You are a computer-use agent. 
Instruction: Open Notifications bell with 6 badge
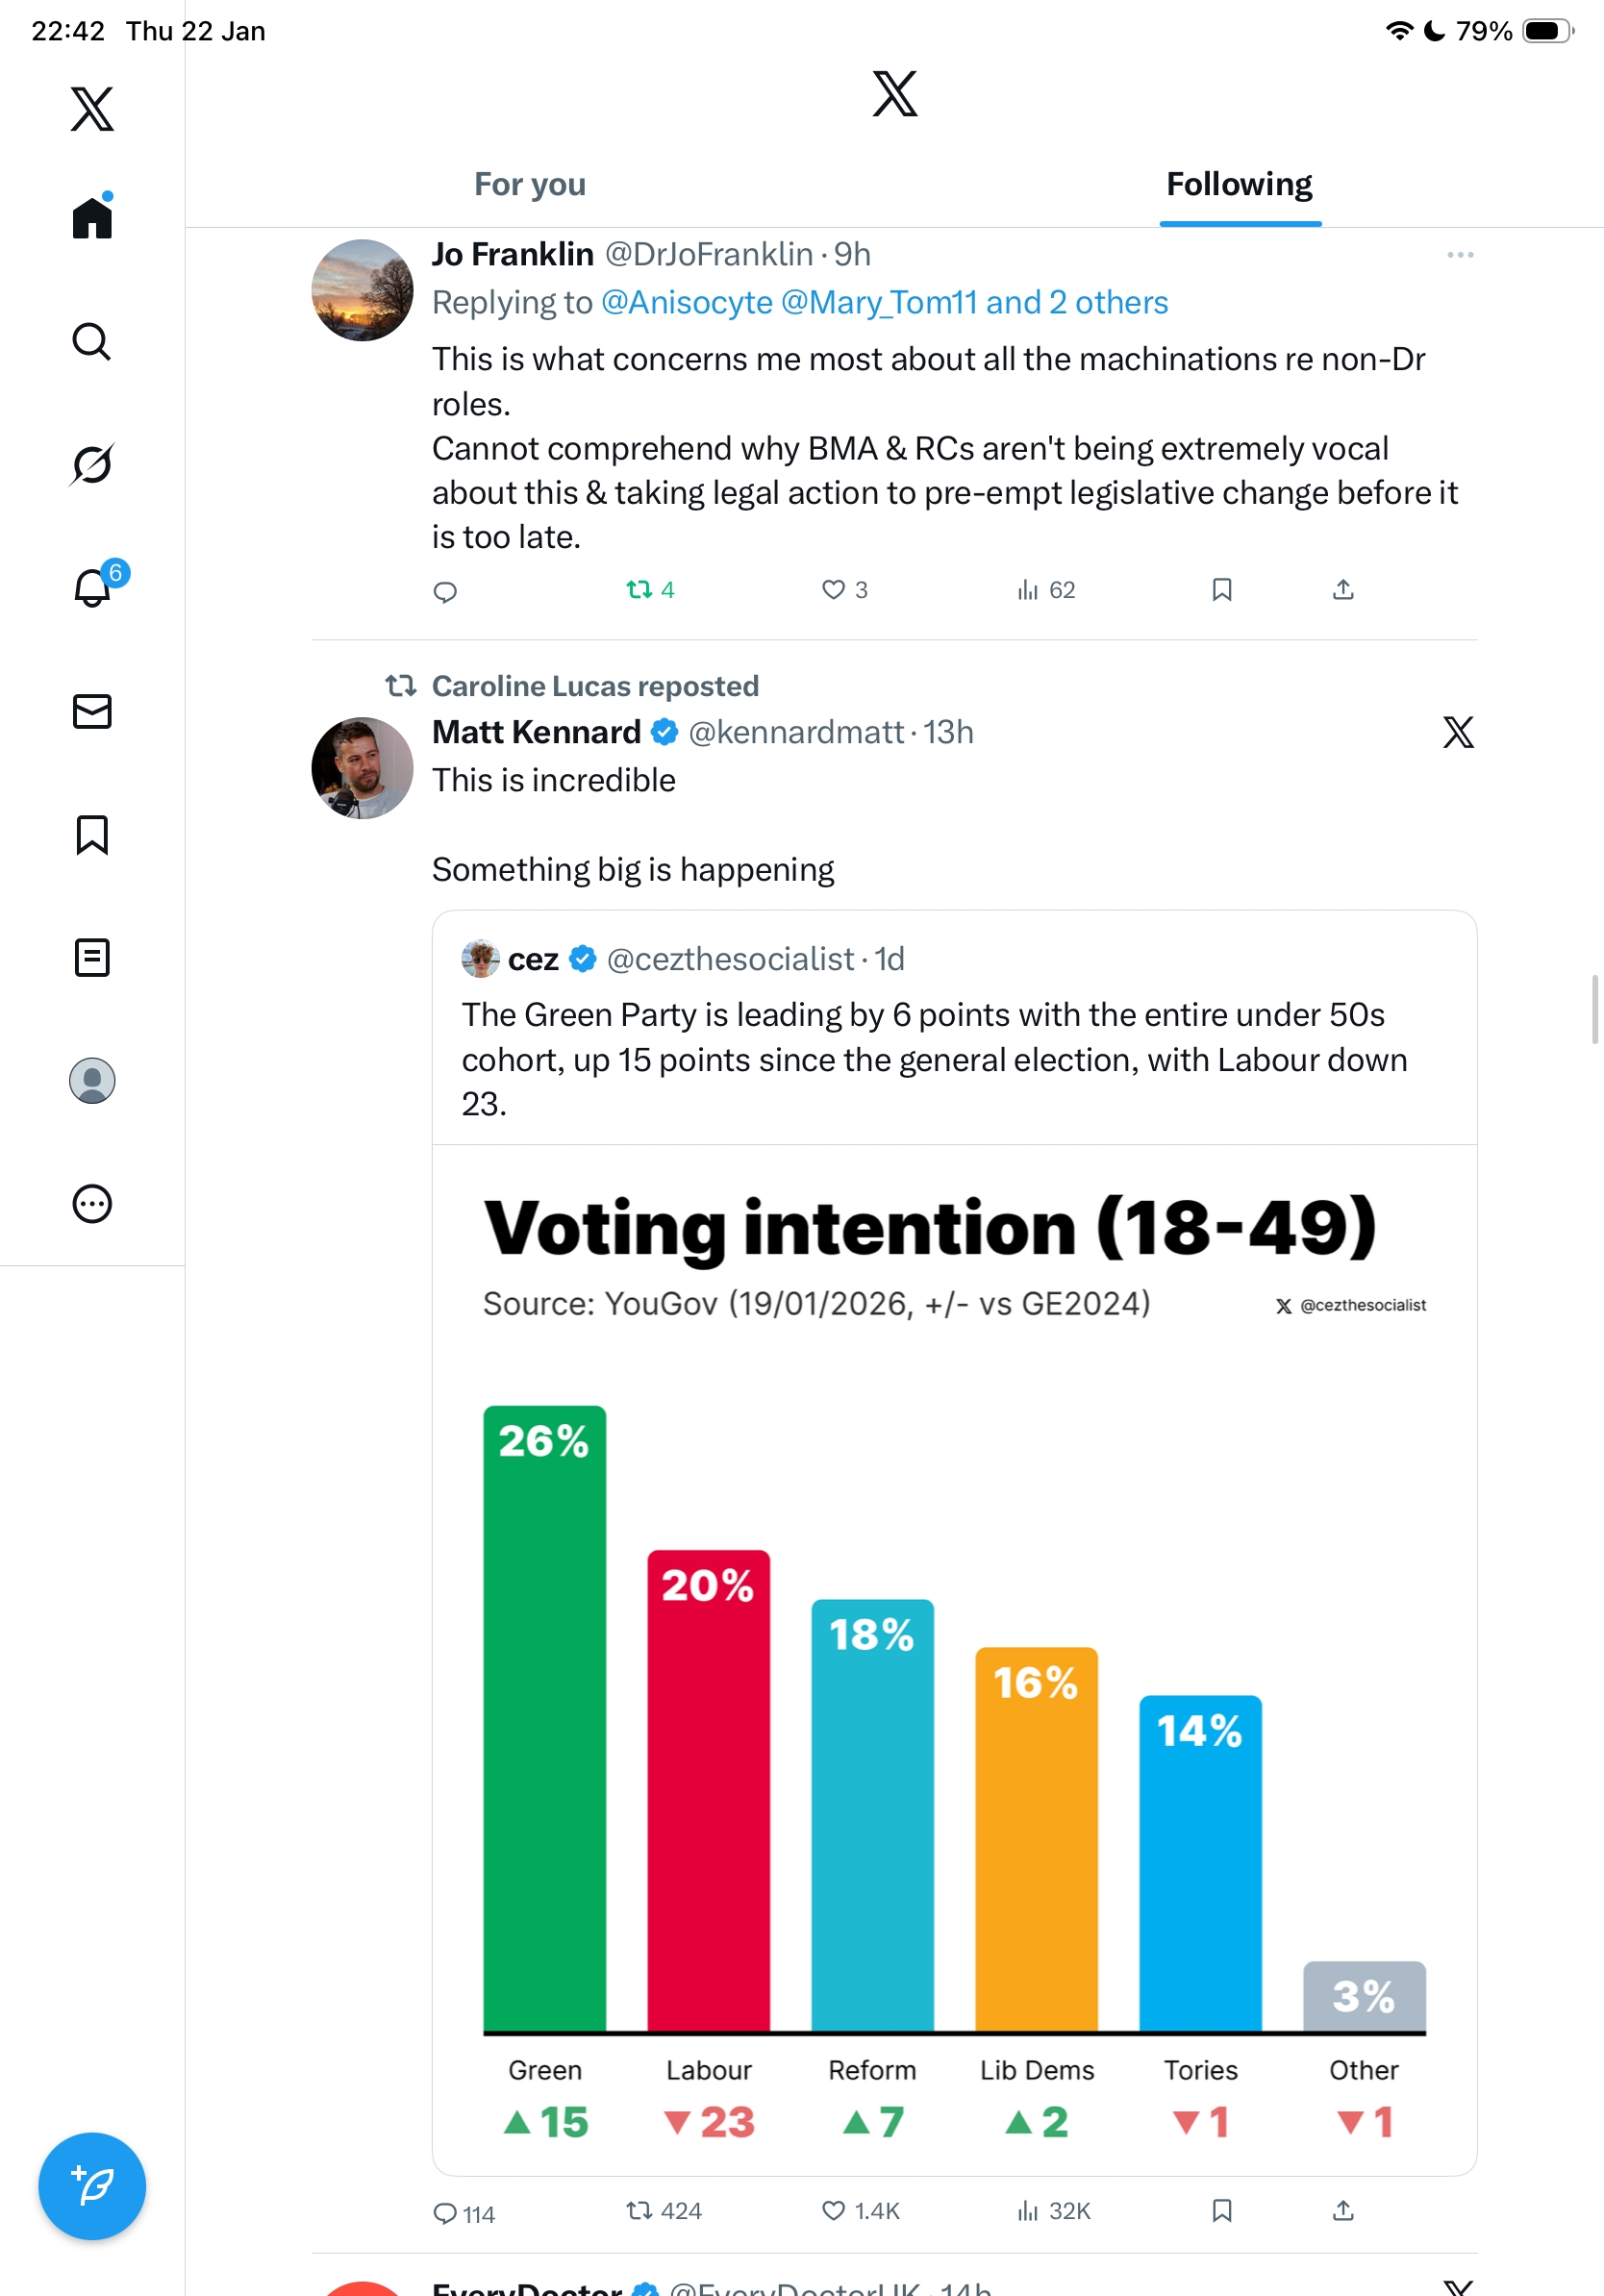93,588
